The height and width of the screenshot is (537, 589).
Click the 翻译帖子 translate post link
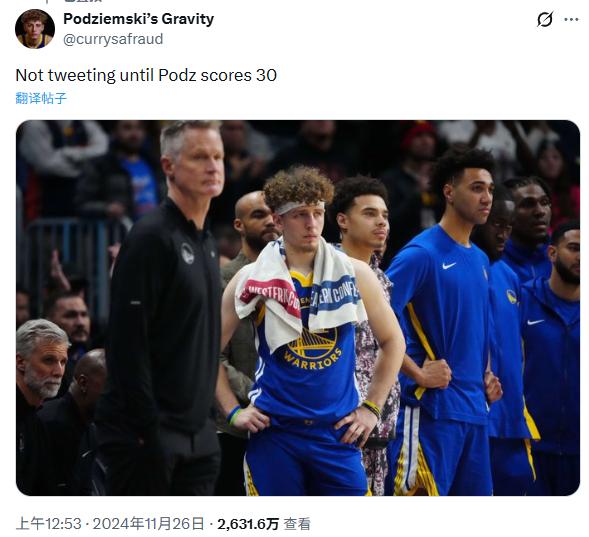[41, 98]
